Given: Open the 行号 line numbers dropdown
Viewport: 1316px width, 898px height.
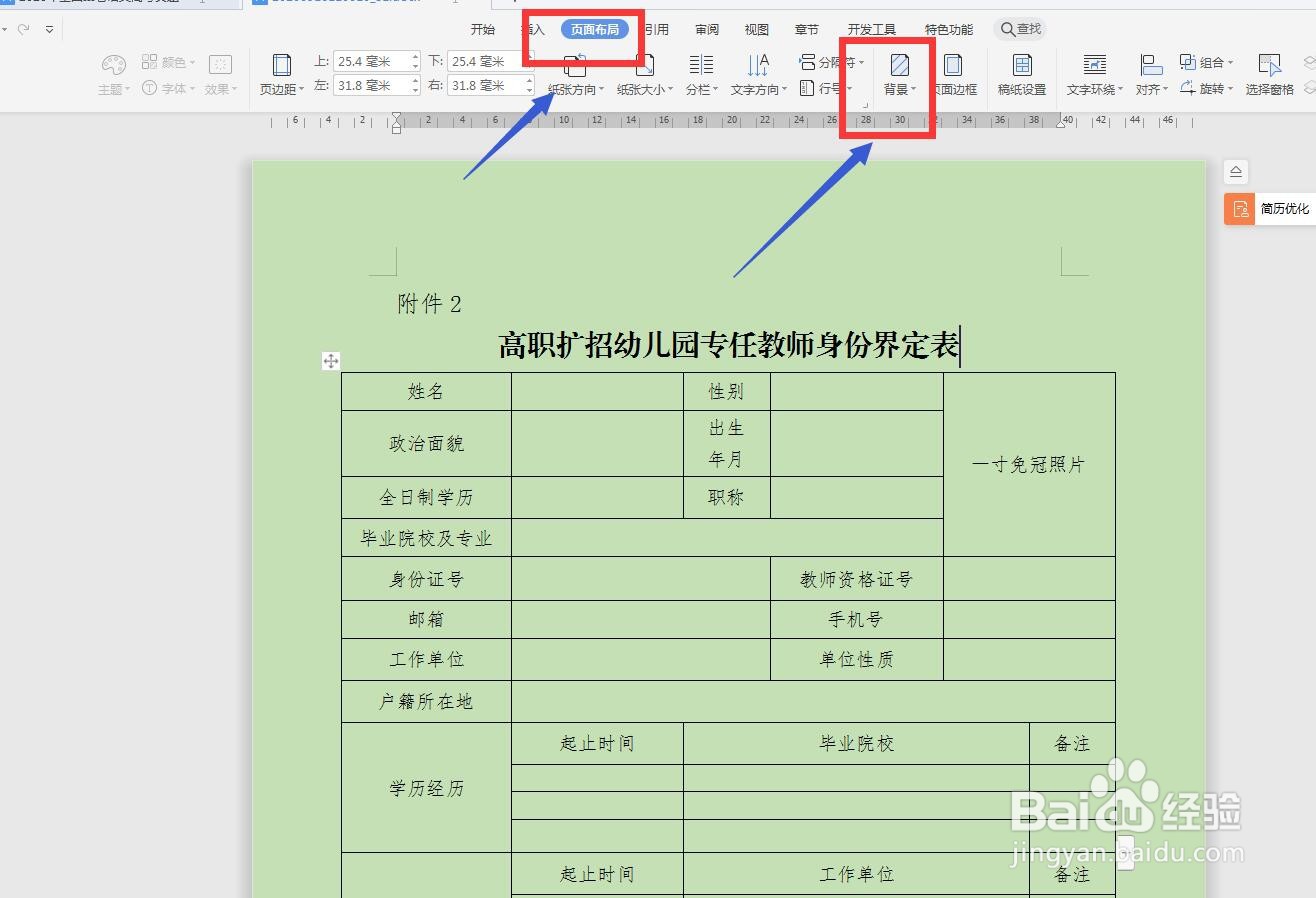Looking at the screenshot, I should click(826, 88).
